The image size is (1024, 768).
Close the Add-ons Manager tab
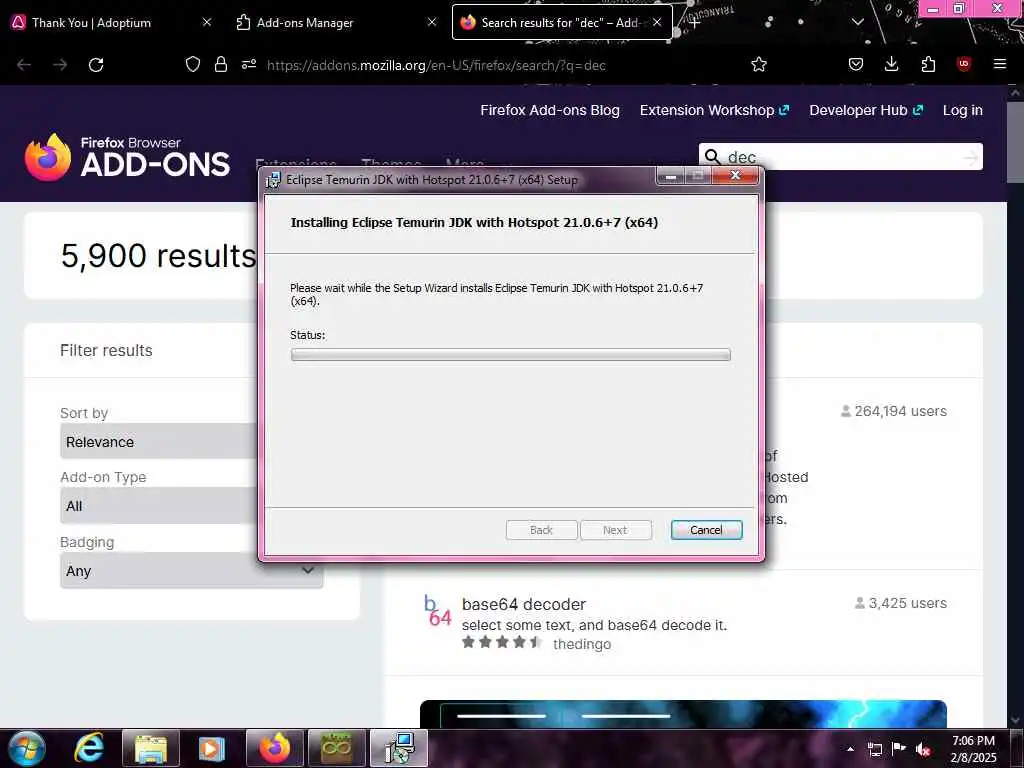(432, 22)
